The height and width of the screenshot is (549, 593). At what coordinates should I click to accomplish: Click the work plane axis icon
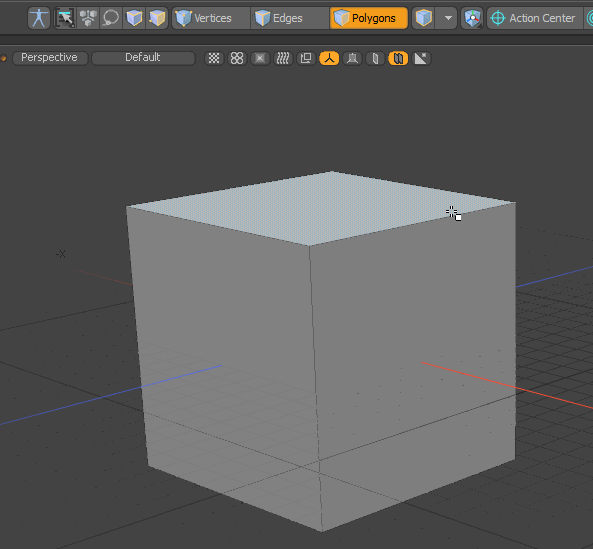(x=472, y=18)
